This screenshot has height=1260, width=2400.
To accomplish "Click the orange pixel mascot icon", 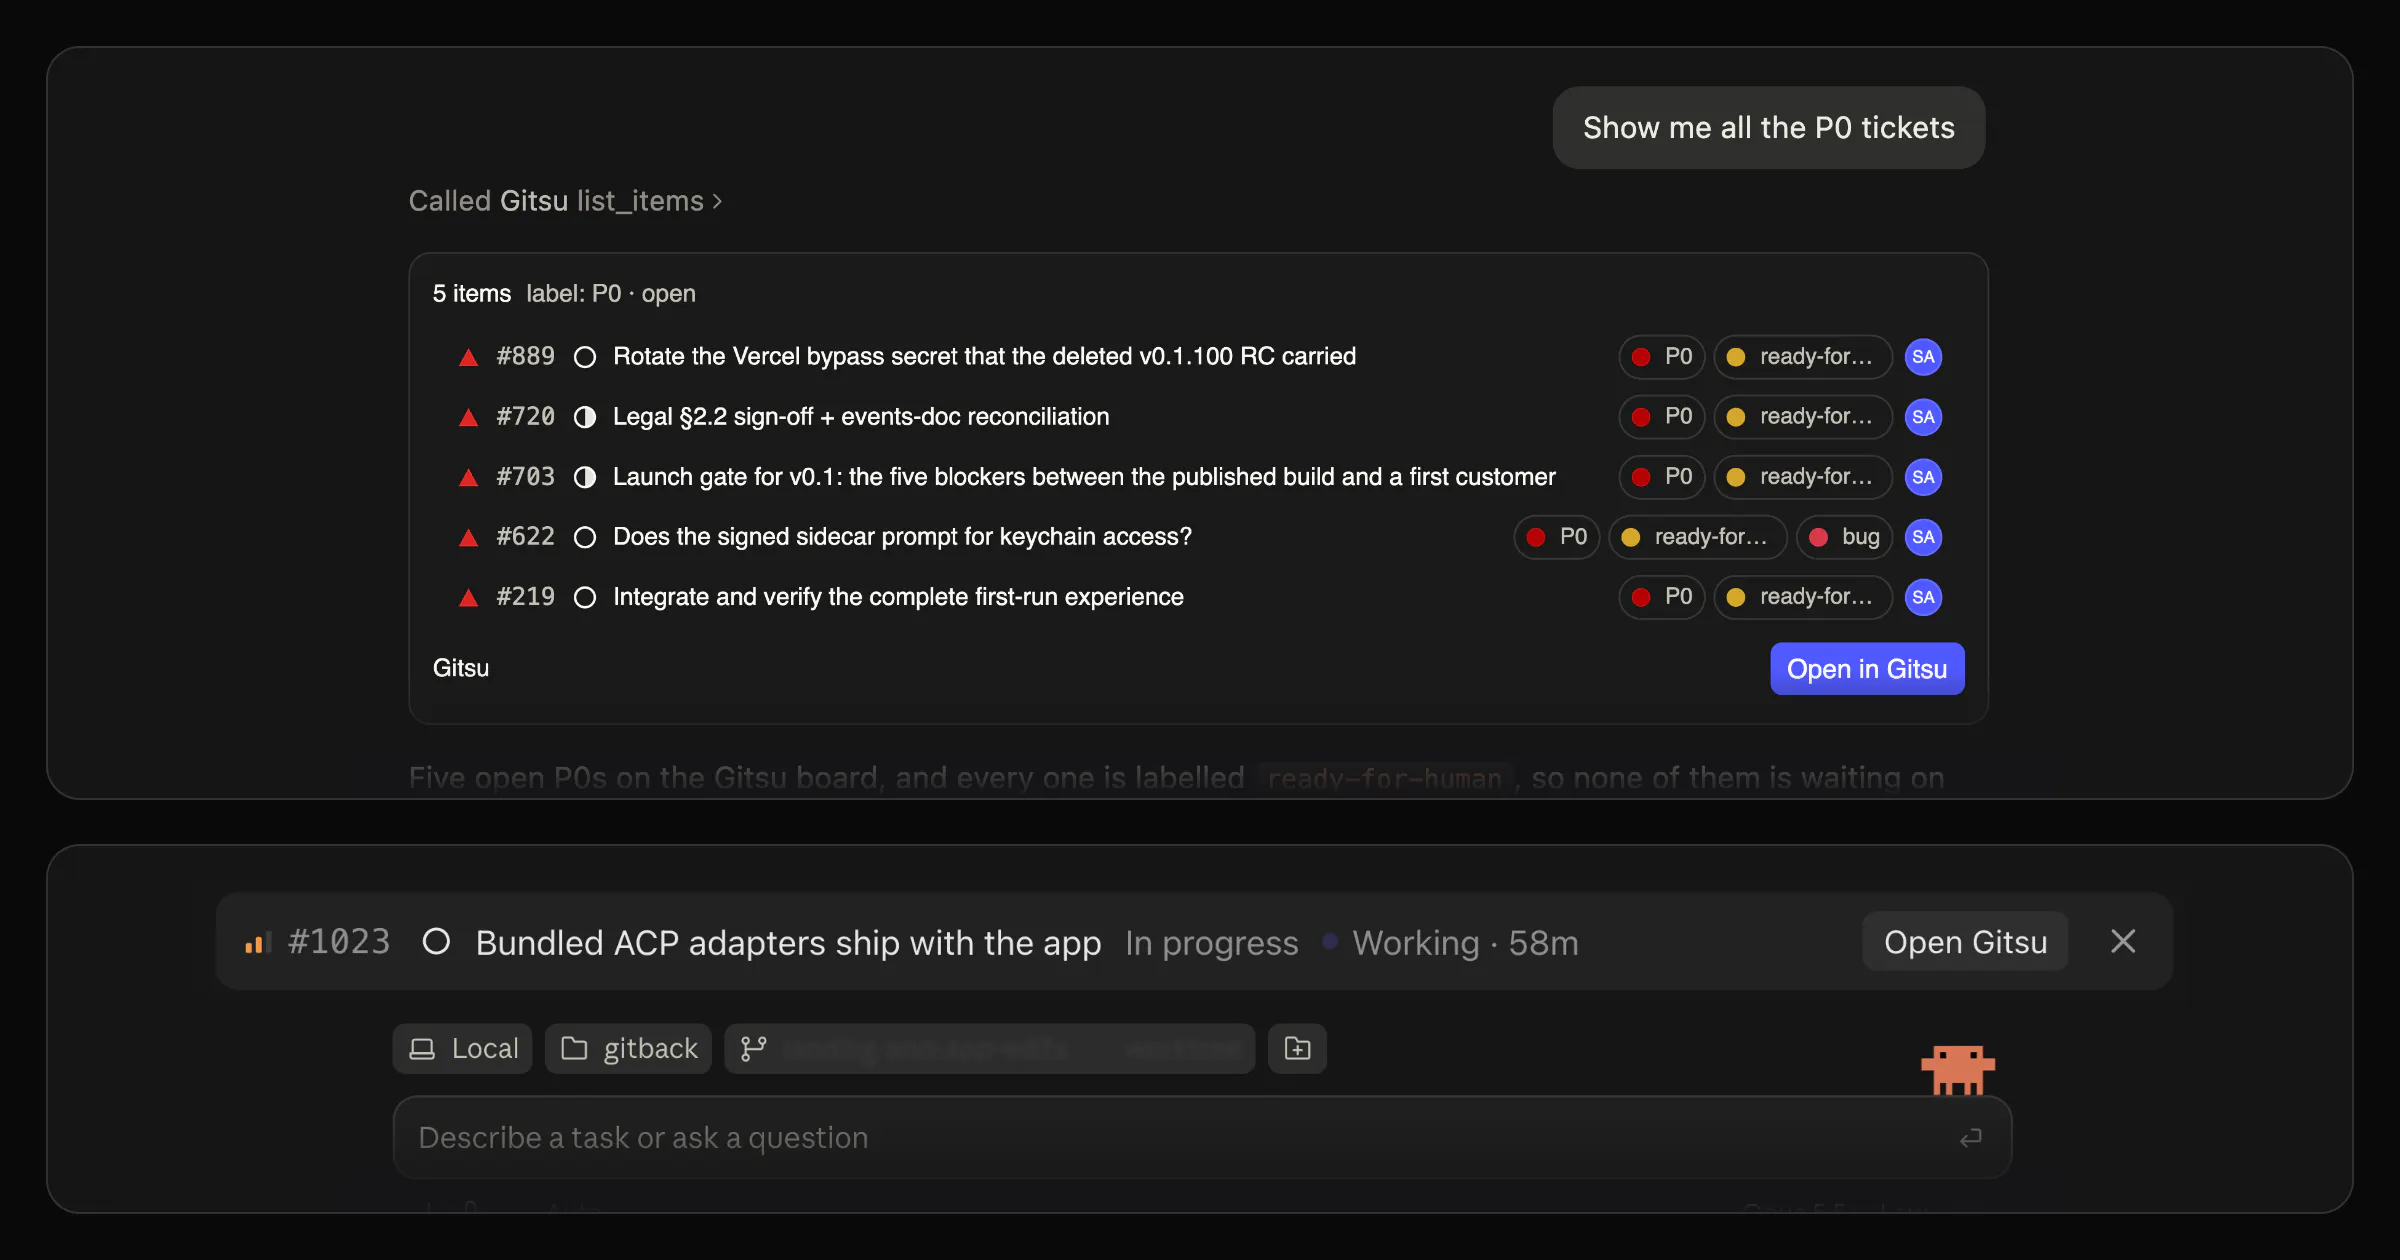I will coord(1958,1070).
